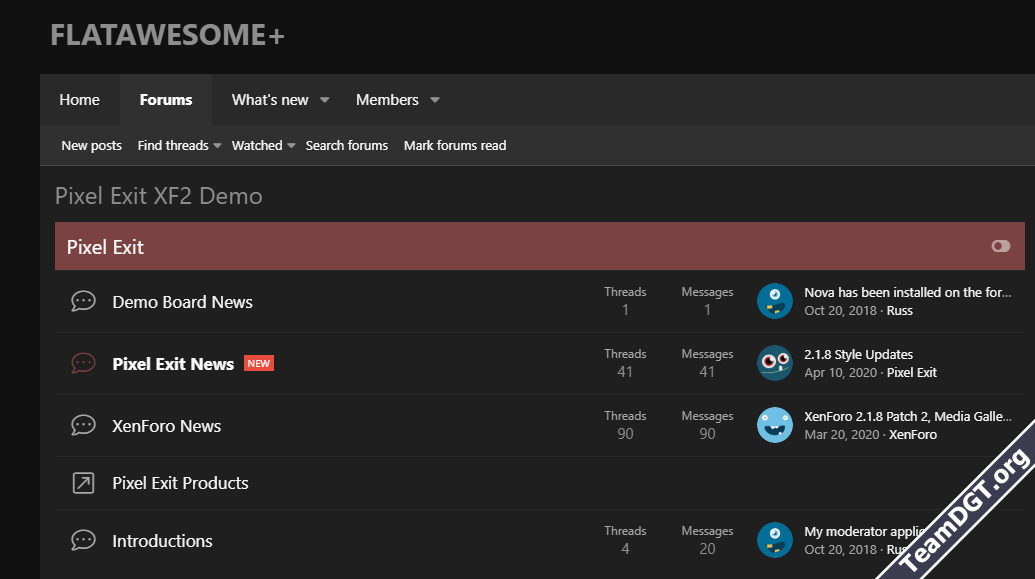This screenshot has height=579, width=1035.
Task: Click Mark forums read
Action: point(455,146)
